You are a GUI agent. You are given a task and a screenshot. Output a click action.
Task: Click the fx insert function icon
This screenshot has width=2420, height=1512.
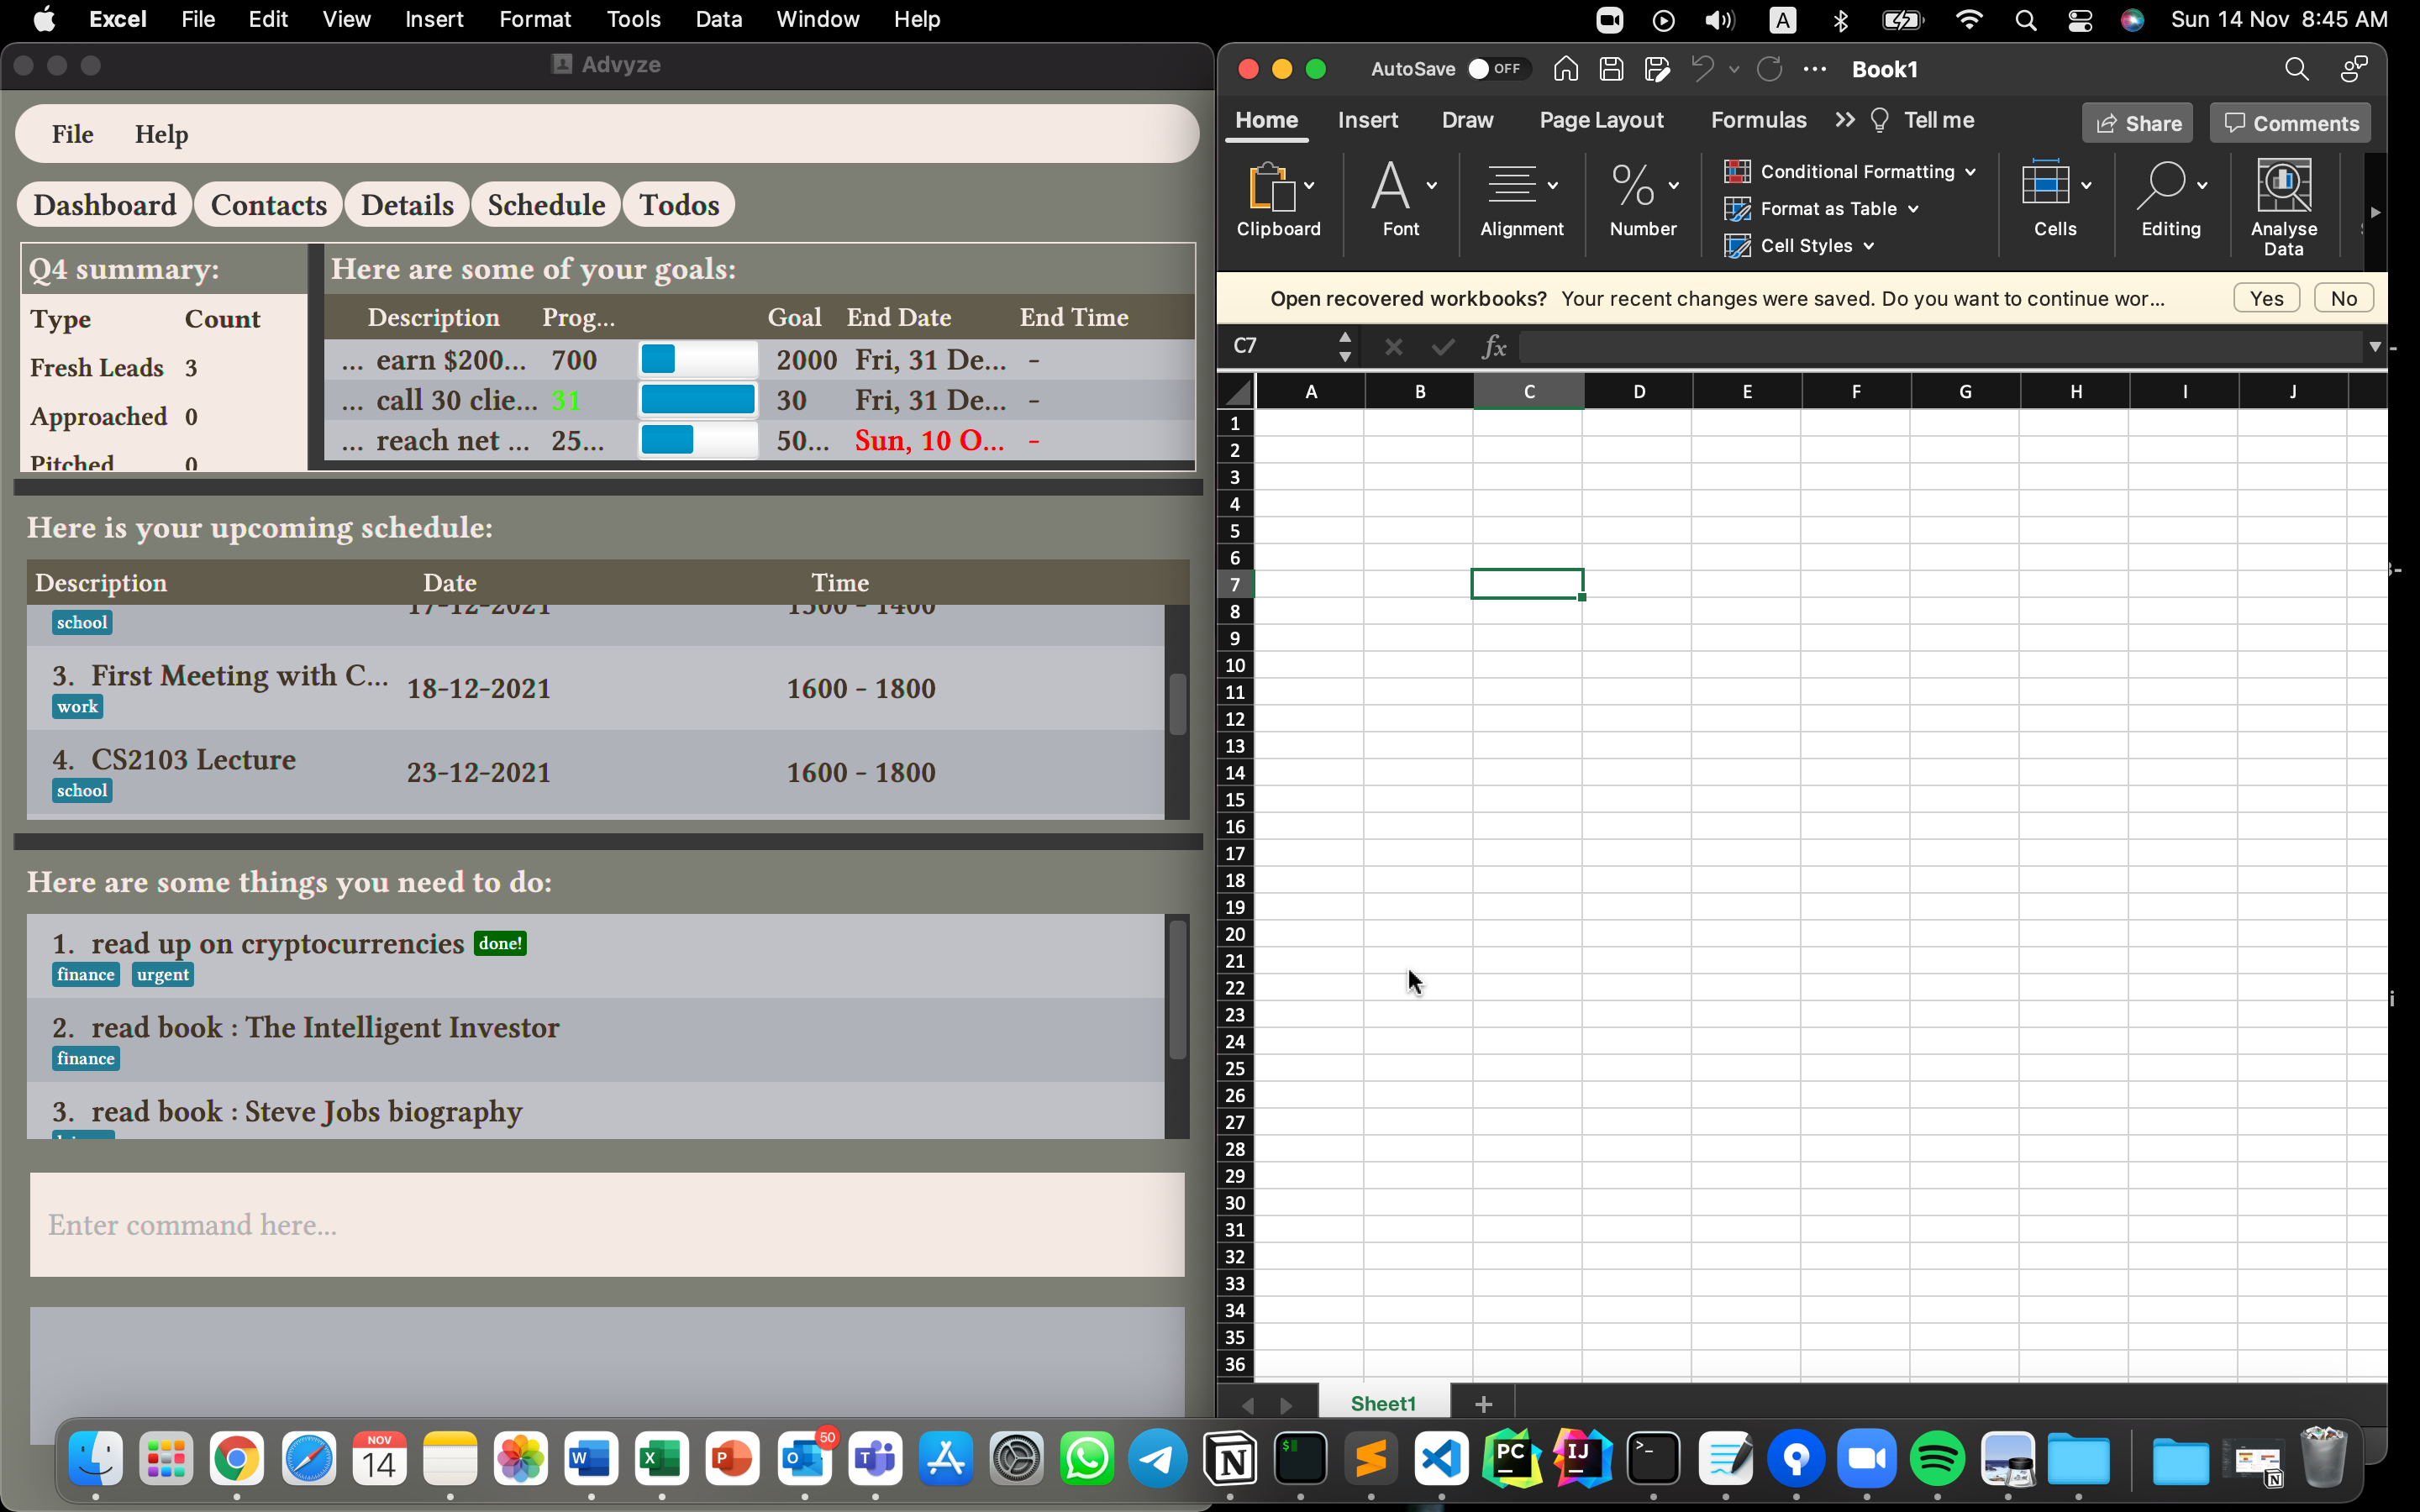click(x=1494, y=346)
